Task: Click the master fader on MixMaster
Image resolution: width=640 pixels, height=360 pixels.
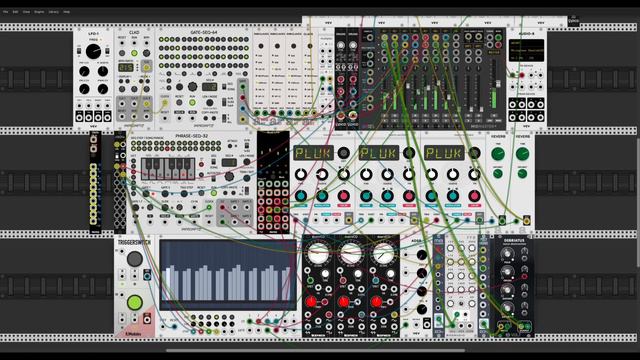Action: [x=498, y=84]
